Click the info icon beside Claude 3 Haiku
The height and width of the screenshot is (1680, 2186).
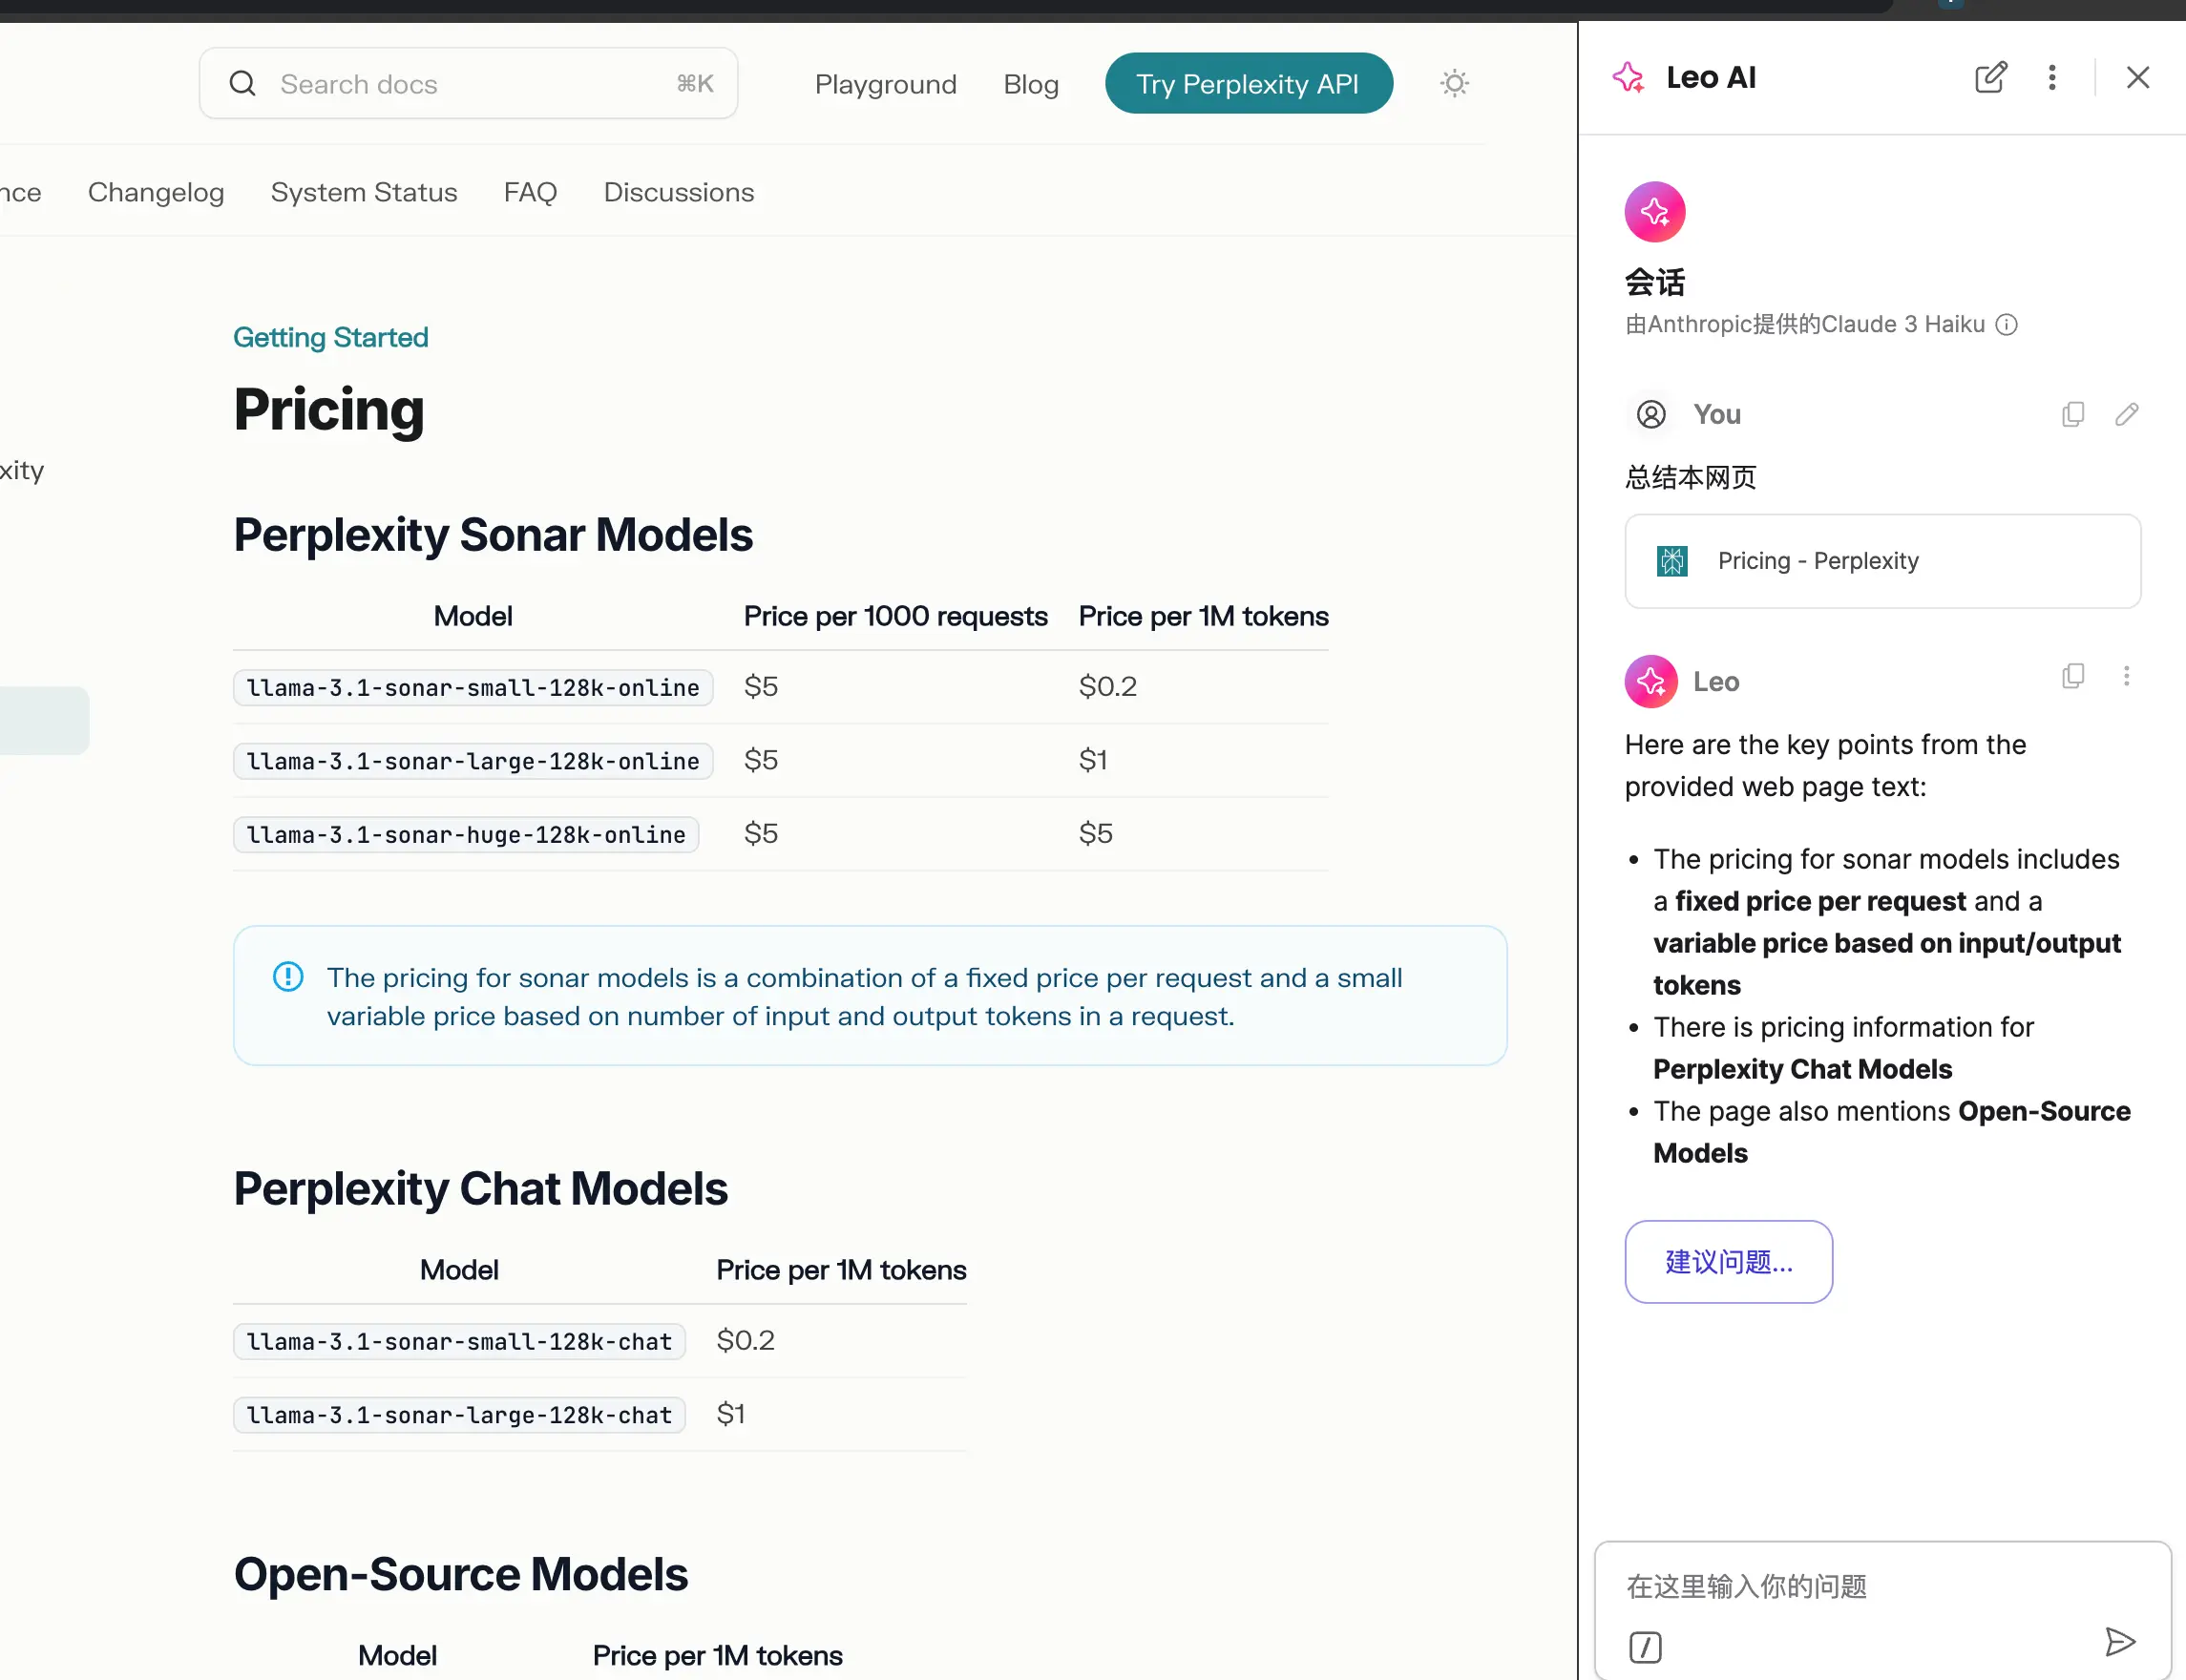pyautogui.click(x=2006, y=324)
